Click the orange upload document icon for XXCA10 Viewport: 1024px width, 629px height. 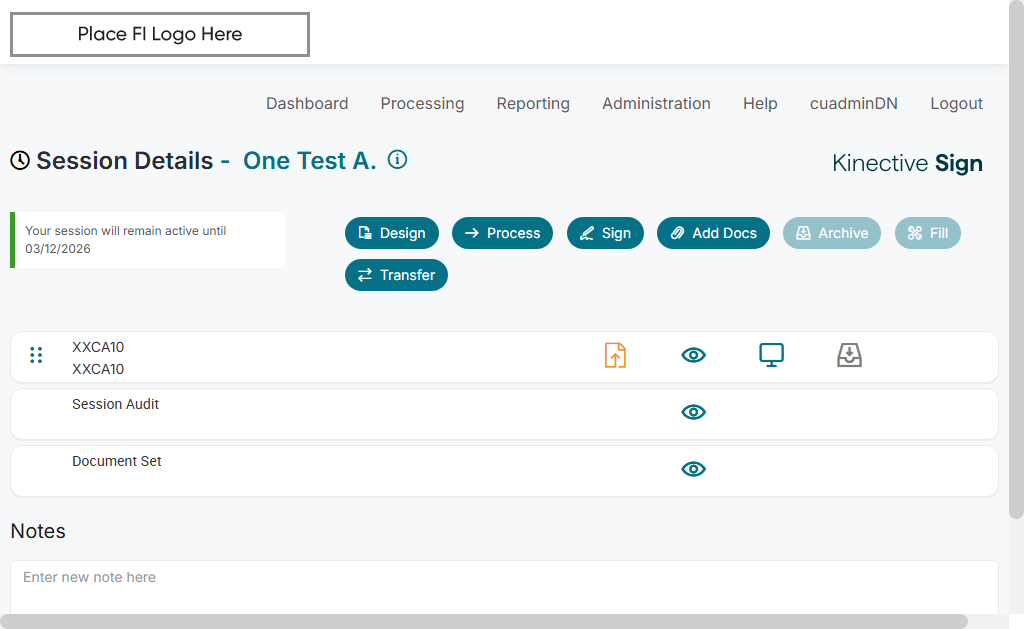point(615,355)
